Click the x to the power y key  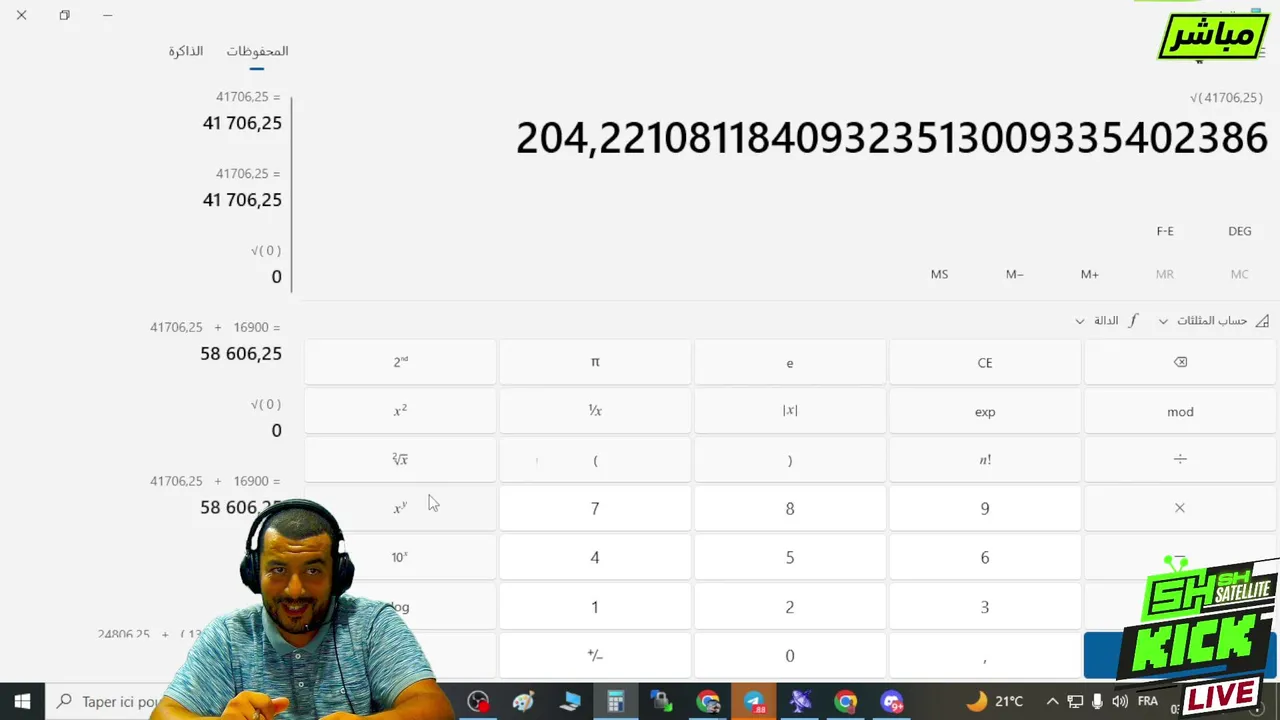point(400,508)
